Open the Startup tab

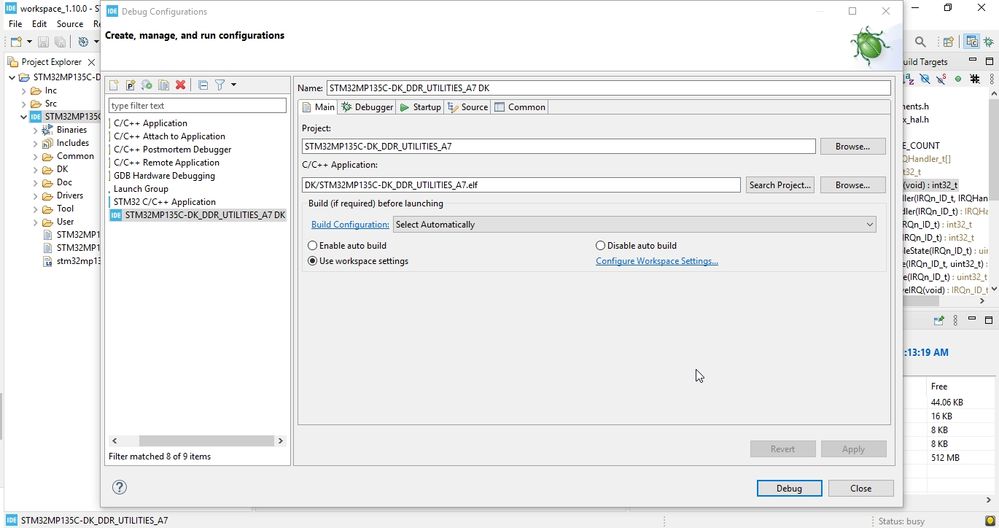pos(420,107)
